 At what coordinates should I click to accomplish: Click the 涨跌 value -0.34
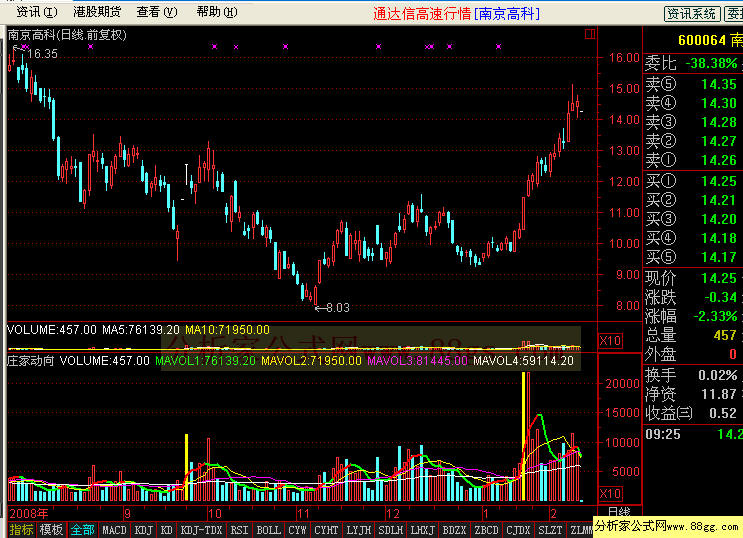point(720,297)
